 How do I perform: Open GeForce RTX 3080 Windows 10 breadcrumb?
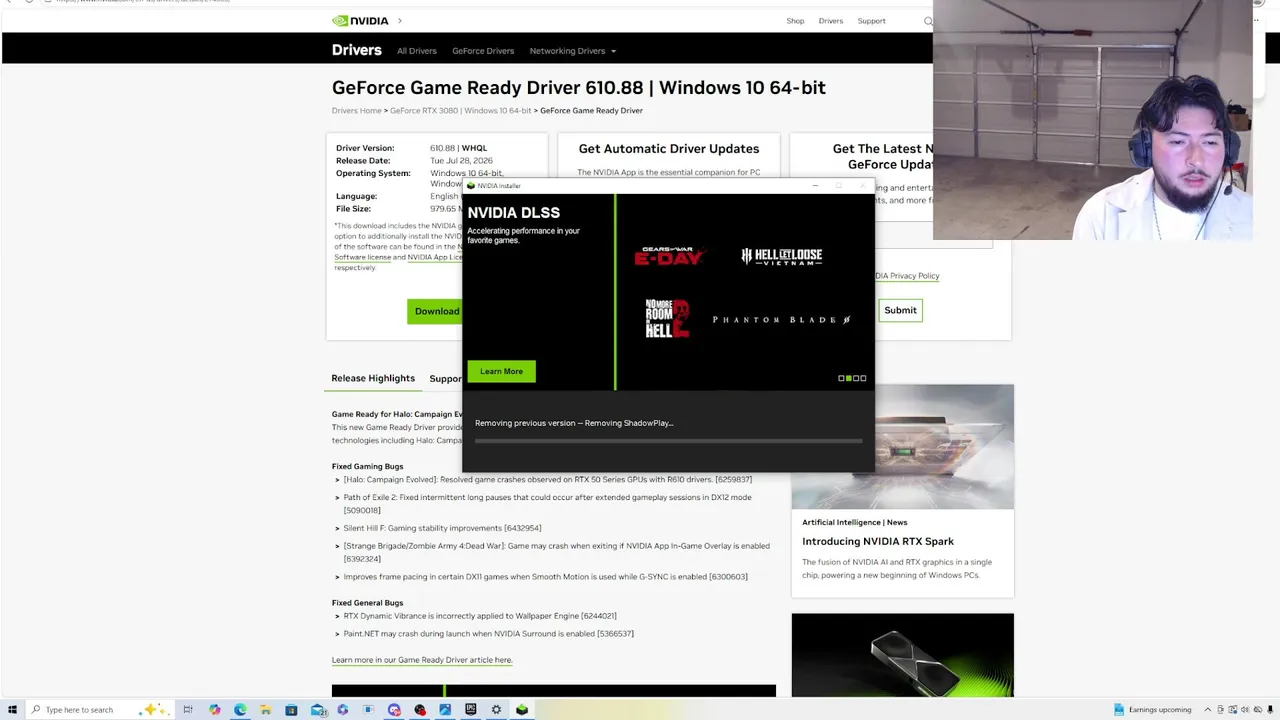[461, 111]
